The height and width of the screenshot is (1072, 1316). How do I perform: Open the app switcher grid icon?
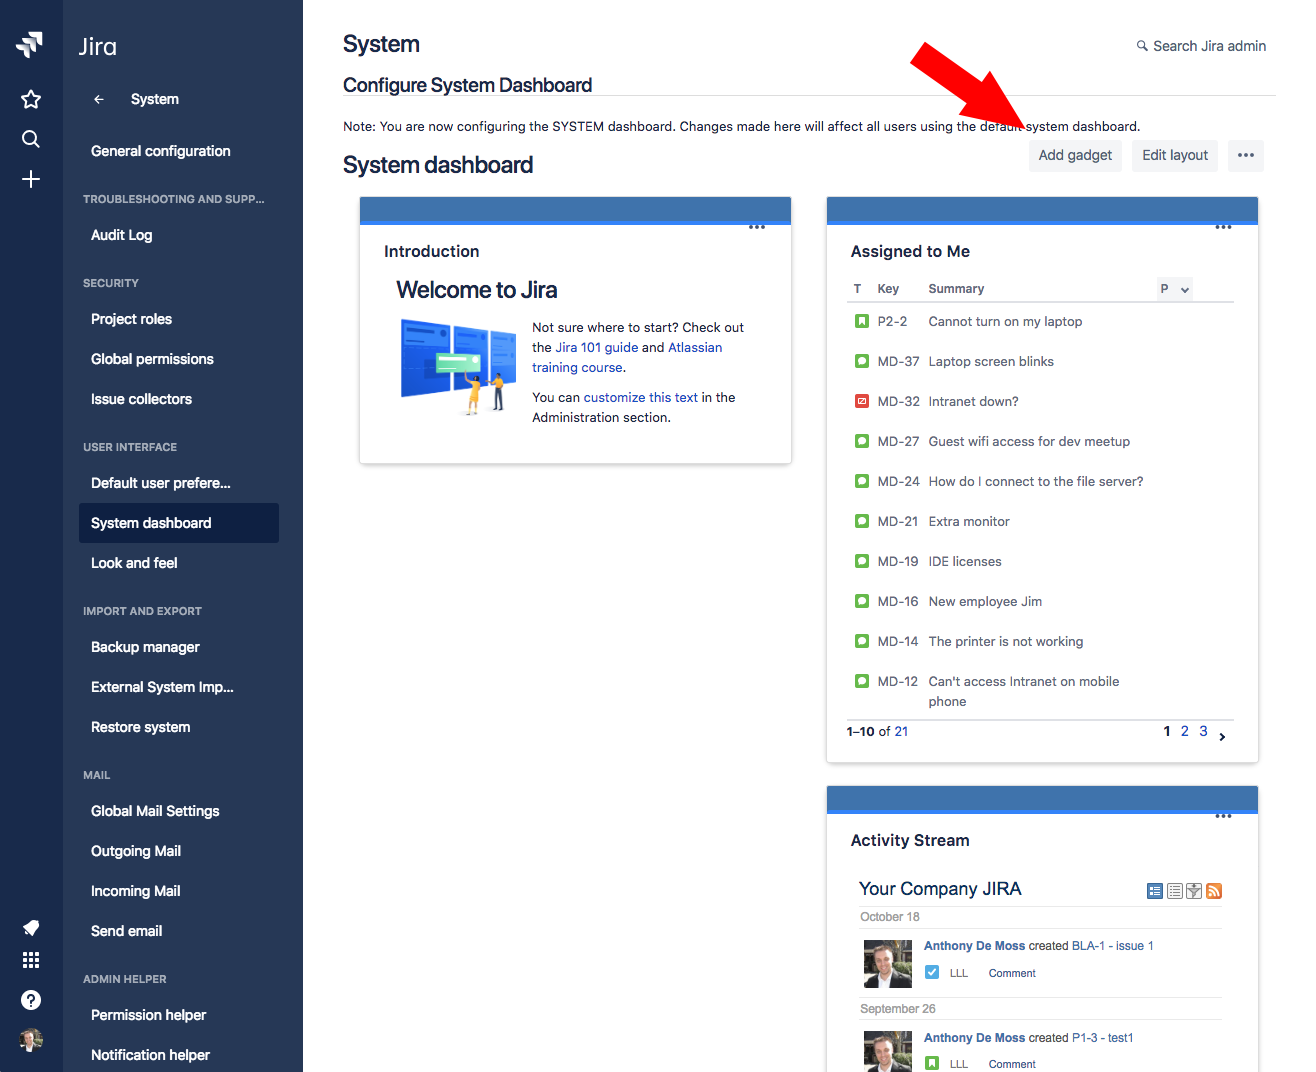click(31, 960)
